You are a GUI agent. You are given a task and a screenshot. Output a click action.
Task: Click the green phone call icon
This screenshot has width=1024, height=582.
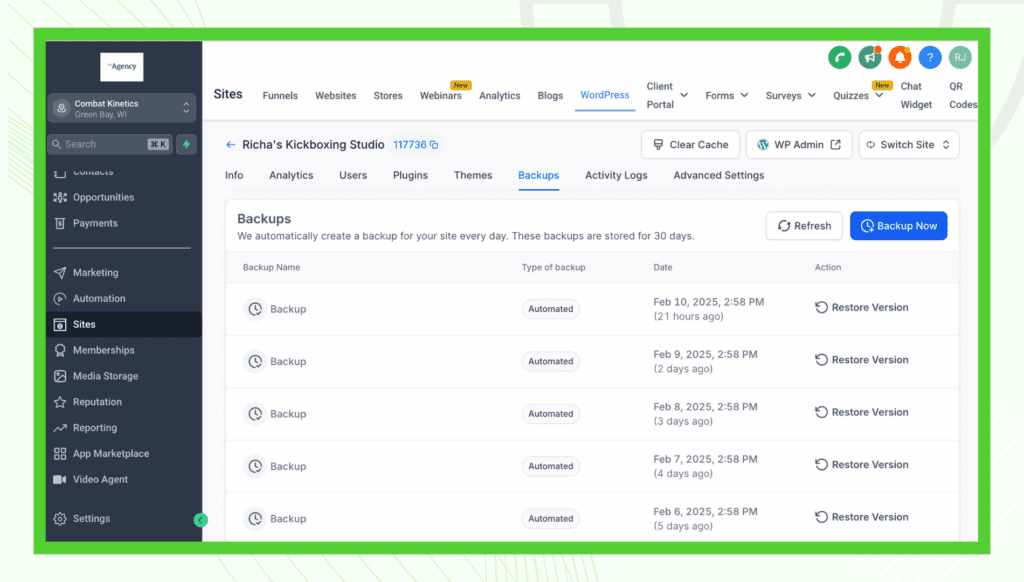(x=839, y=58)
